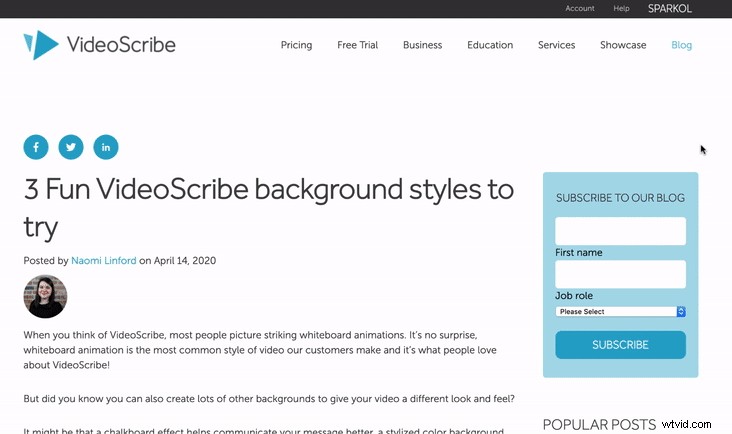Open the Free Trial page
Viewport: 732px width, 434px height.
[358, 45]
